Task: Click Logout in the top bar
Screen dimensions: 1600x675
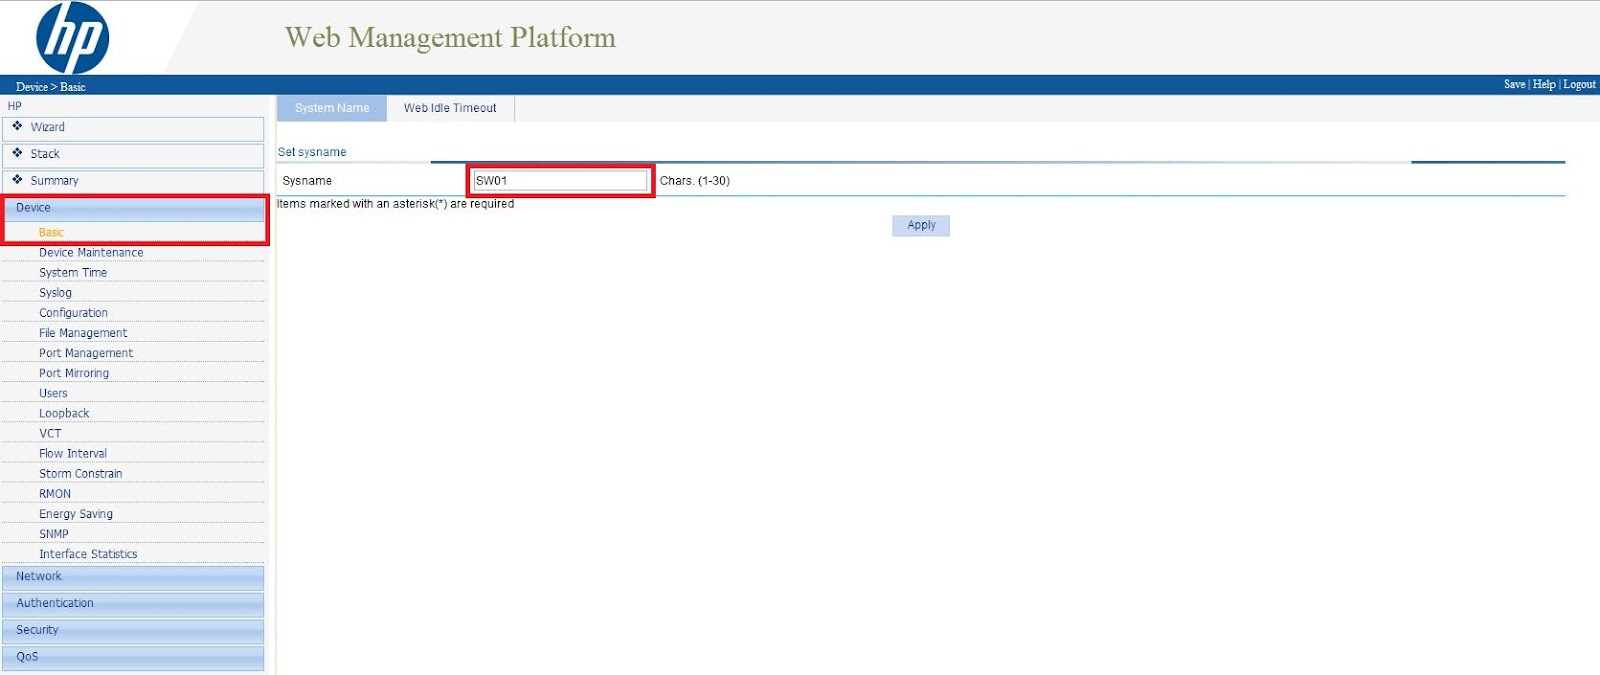Action: coord(1579,85)
